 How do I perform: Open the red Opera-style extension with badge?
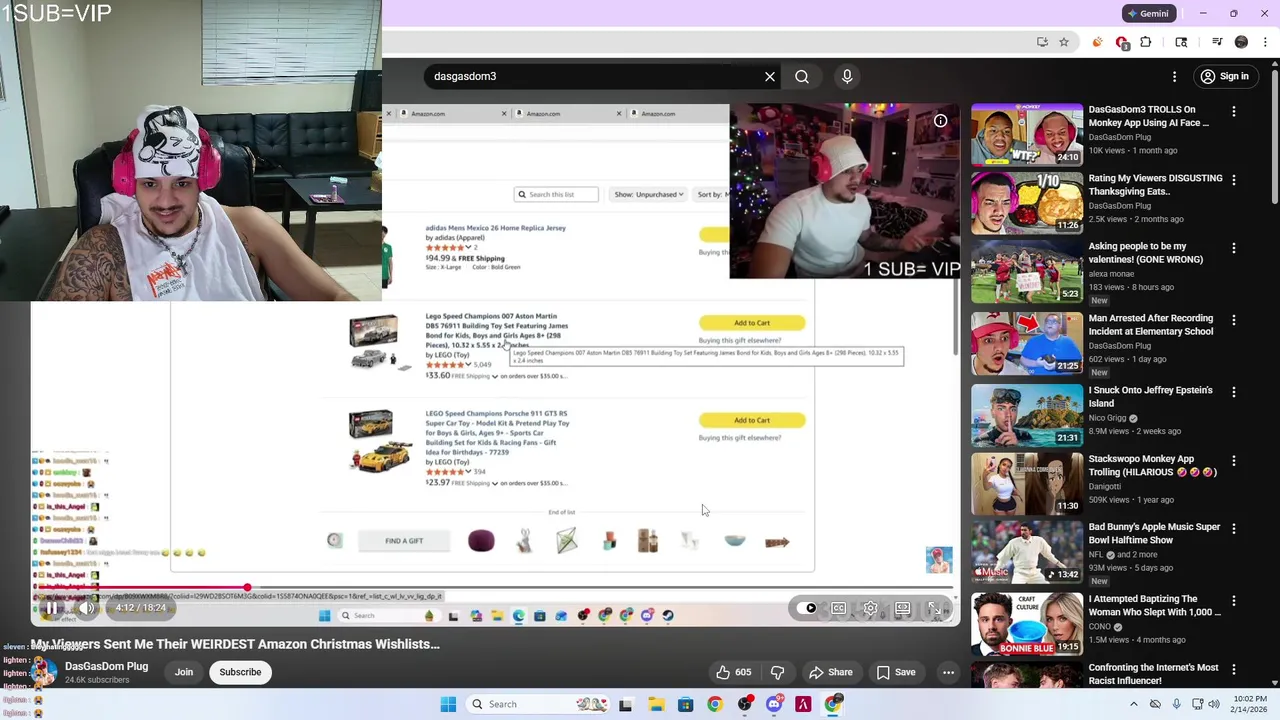[x=1122, y=42]
